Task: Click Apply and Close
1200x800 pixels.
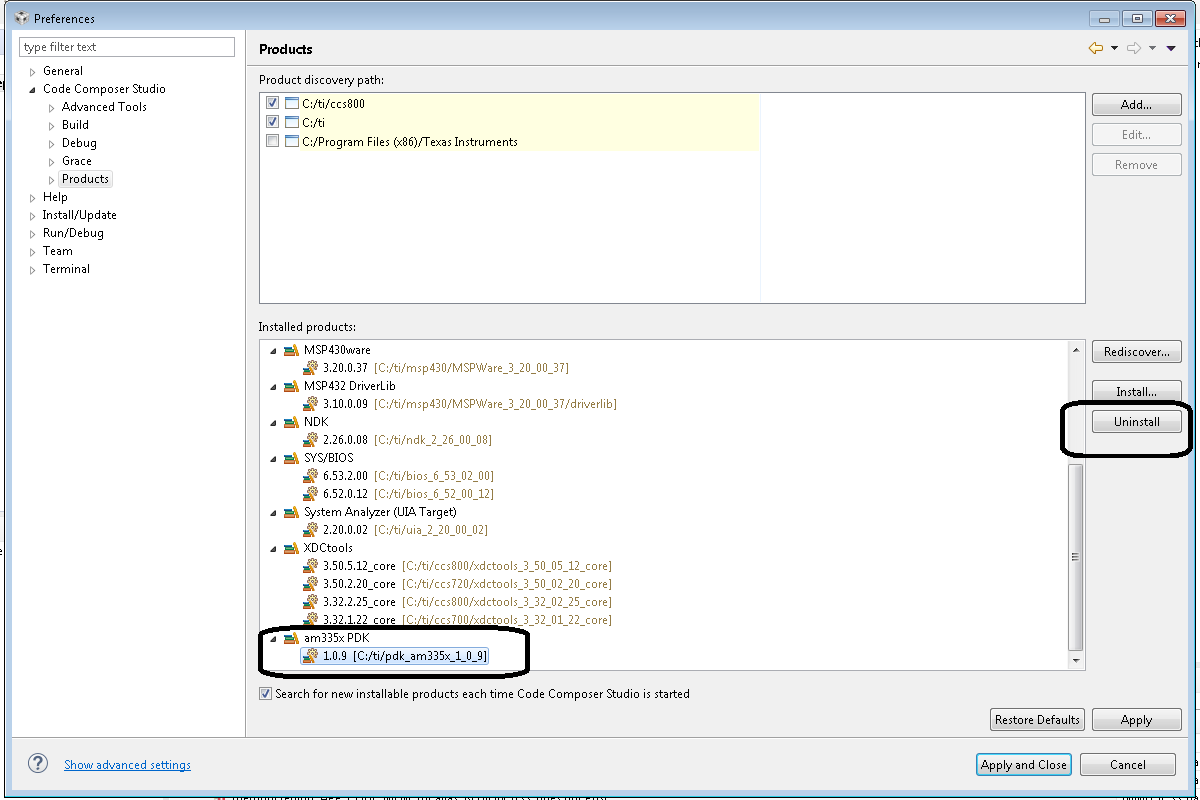Action: (x=1024, y=764)
